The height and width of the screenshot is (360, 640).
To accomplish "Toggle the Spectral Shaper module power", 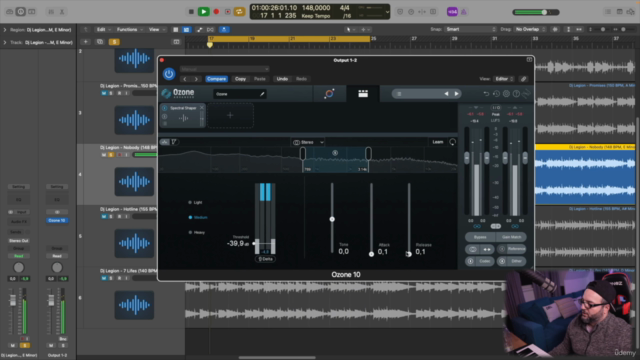I will pos(164,108).
